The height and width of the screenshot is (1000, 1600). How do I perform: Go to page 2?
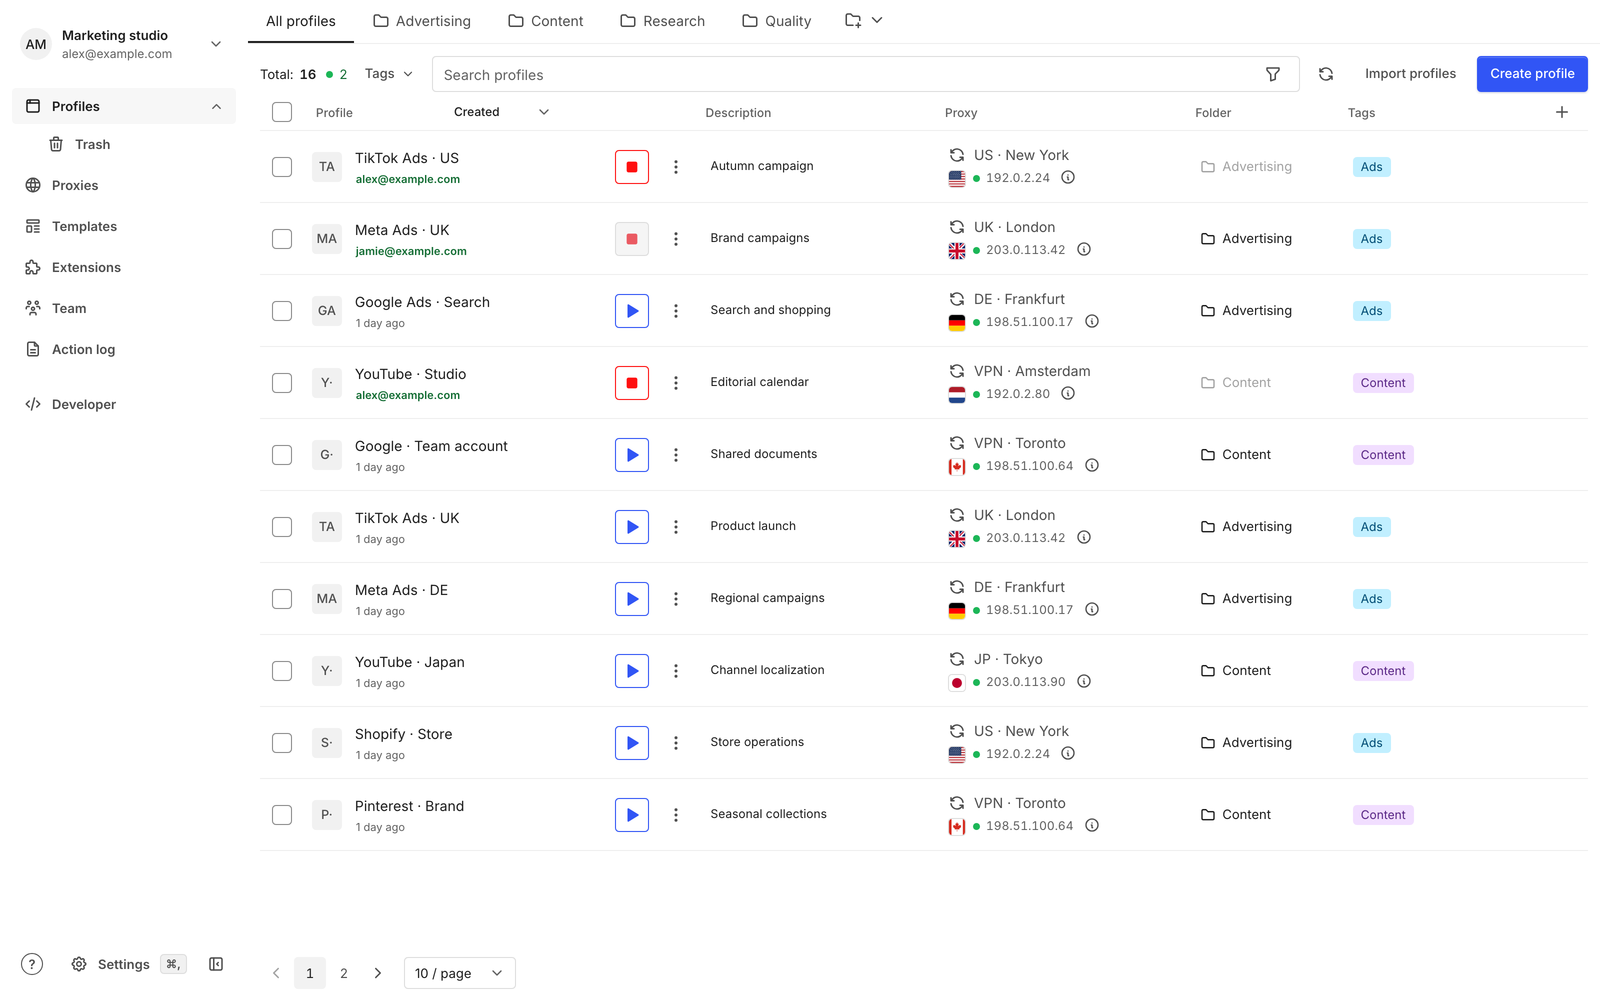click(x=344, y=973)
